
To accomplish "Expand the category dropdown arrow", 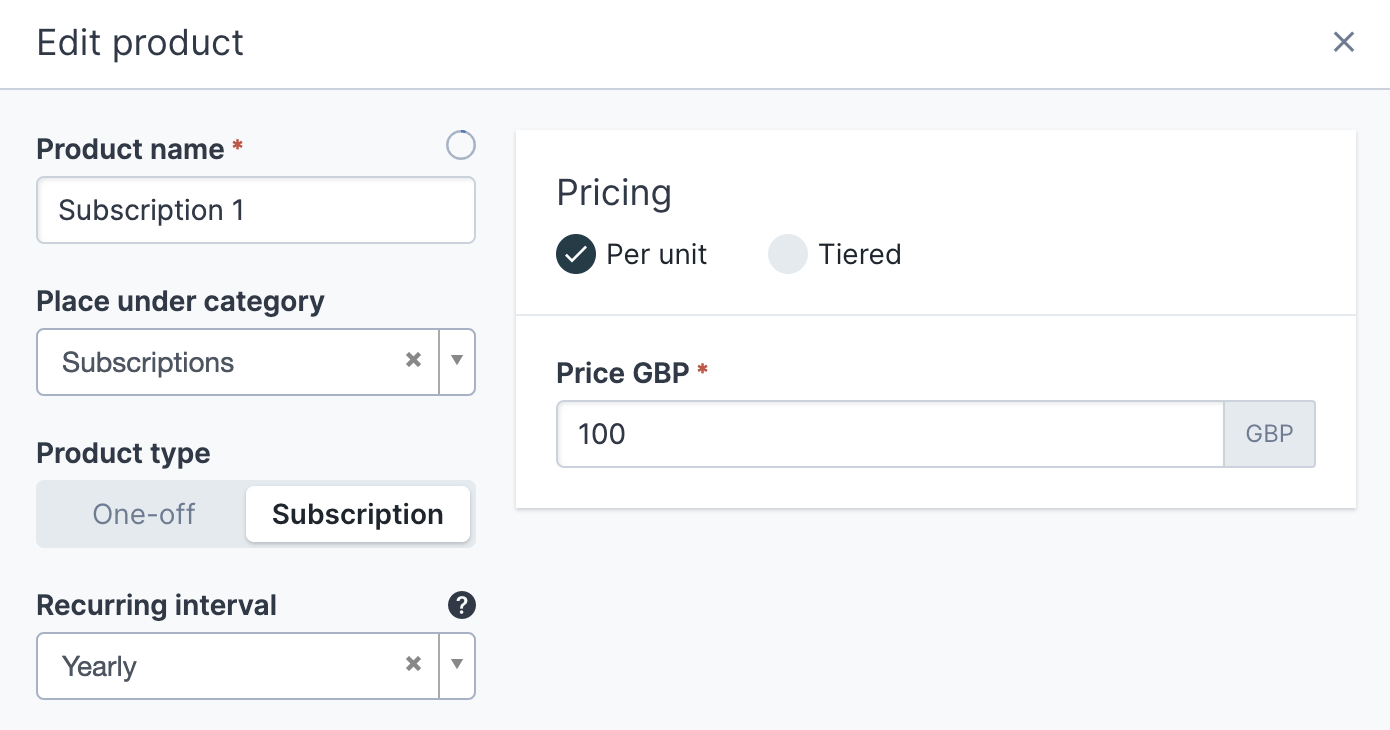I will pos(457,361).
